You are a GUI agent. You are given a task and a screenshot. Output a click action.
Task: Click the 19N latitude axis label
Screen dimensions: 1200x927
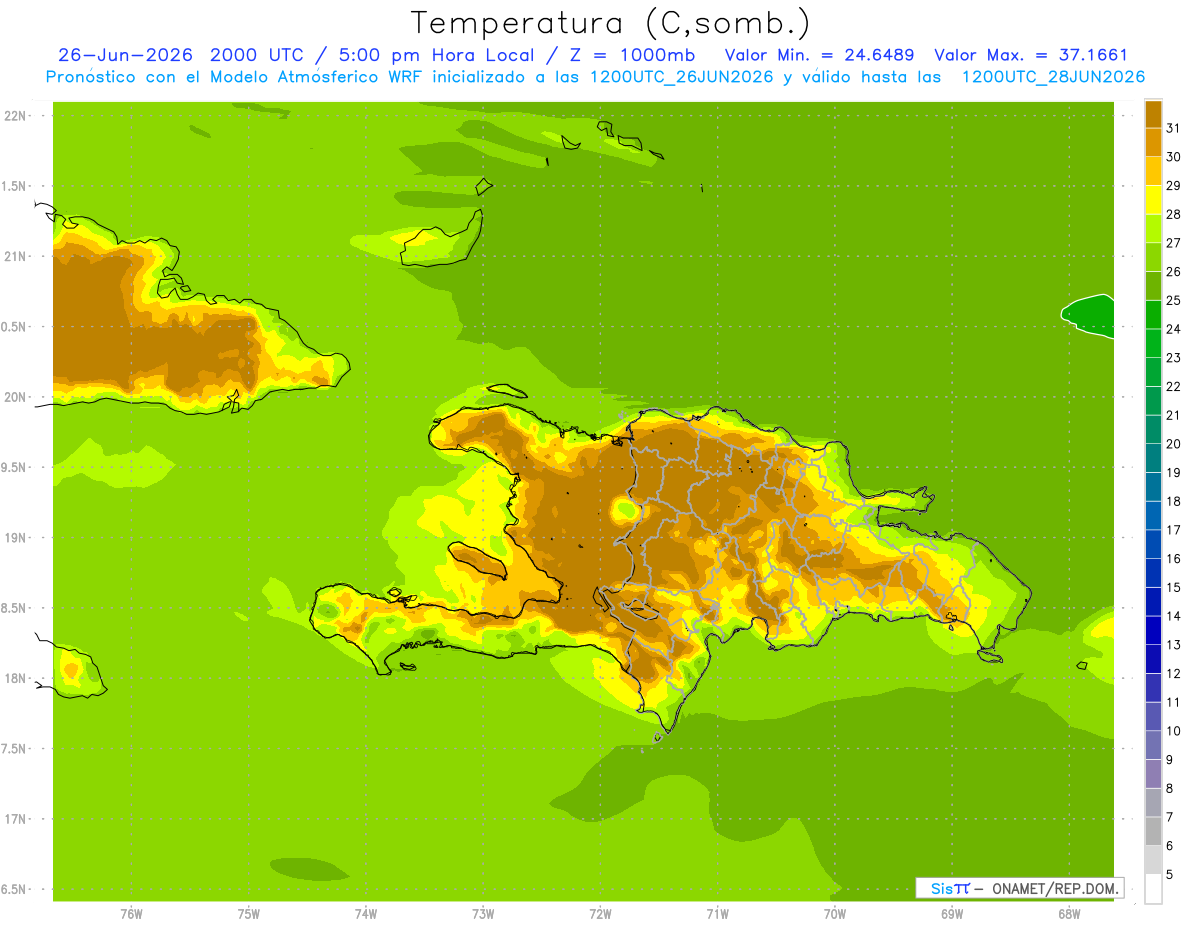click(x=17, y=538)
